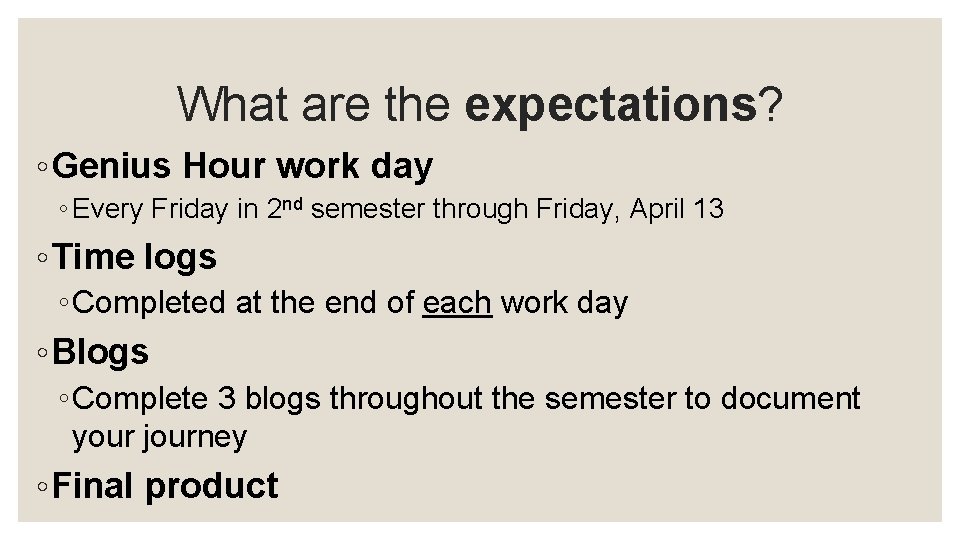
Task: Click the superscript 'nd' after the 2
Action: pos(293,204)
